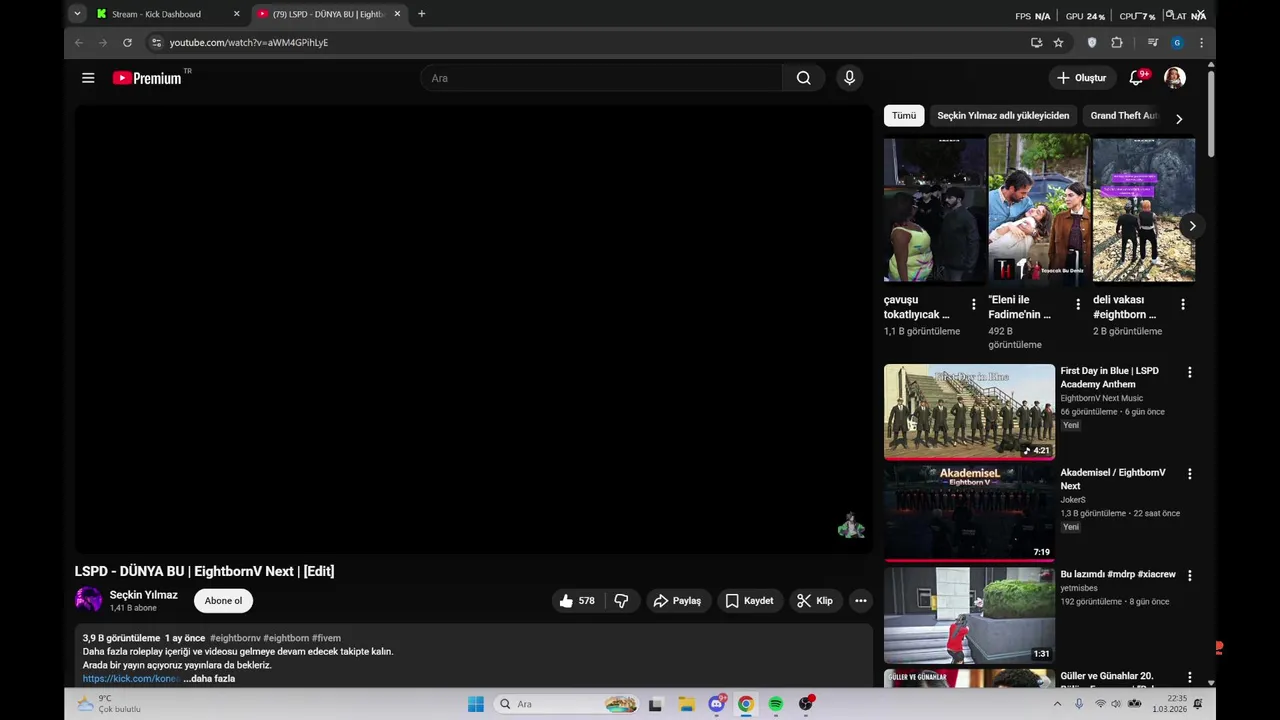Open Bu lazımdı video thumbnail
The height and width of the screenshot is (720, 1280).
point(969,615)
